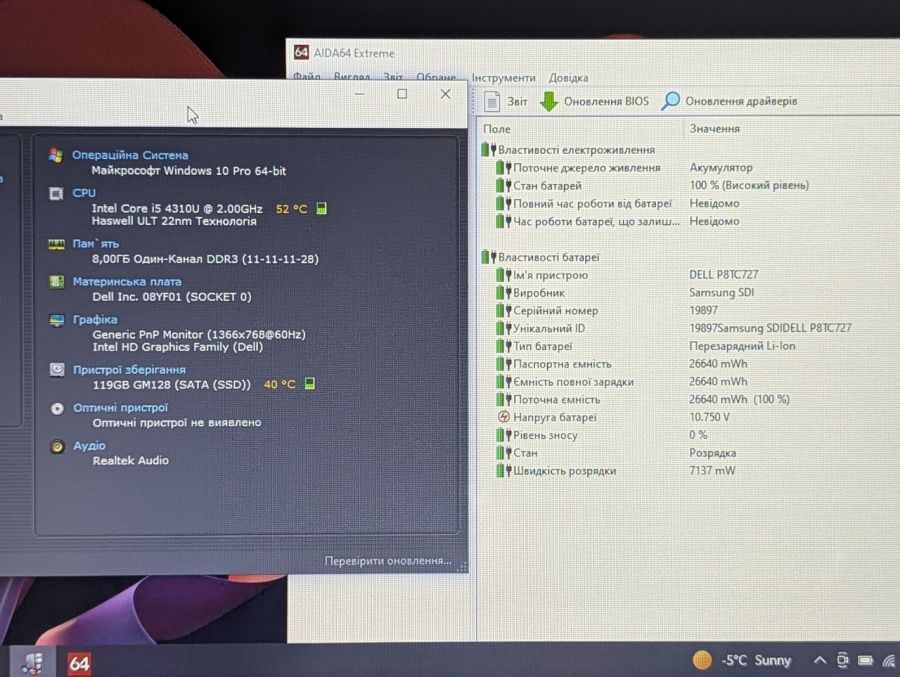Click the value DELL P8TC727

[723, 275]
